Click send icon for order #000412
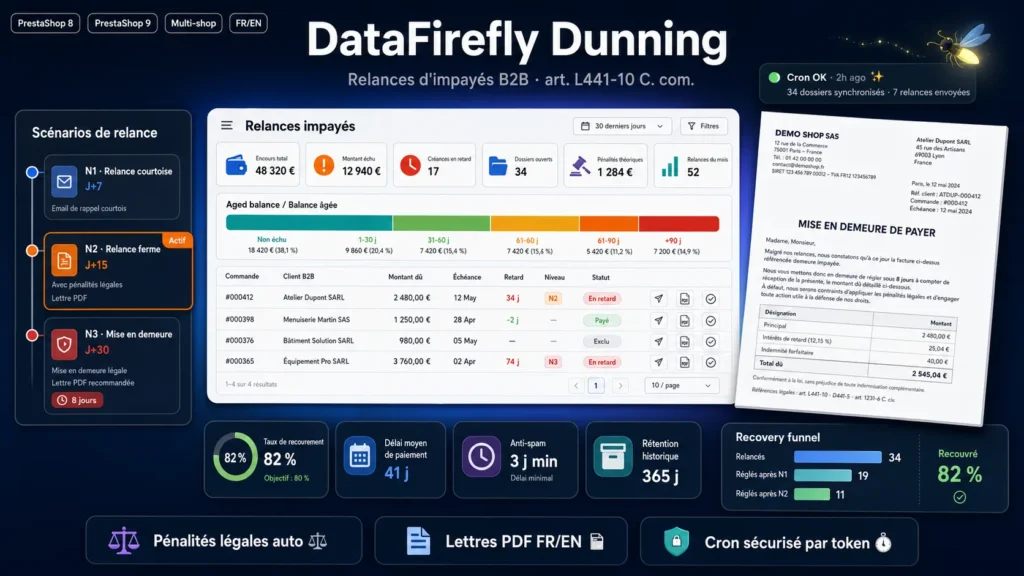 coord(658,298)
